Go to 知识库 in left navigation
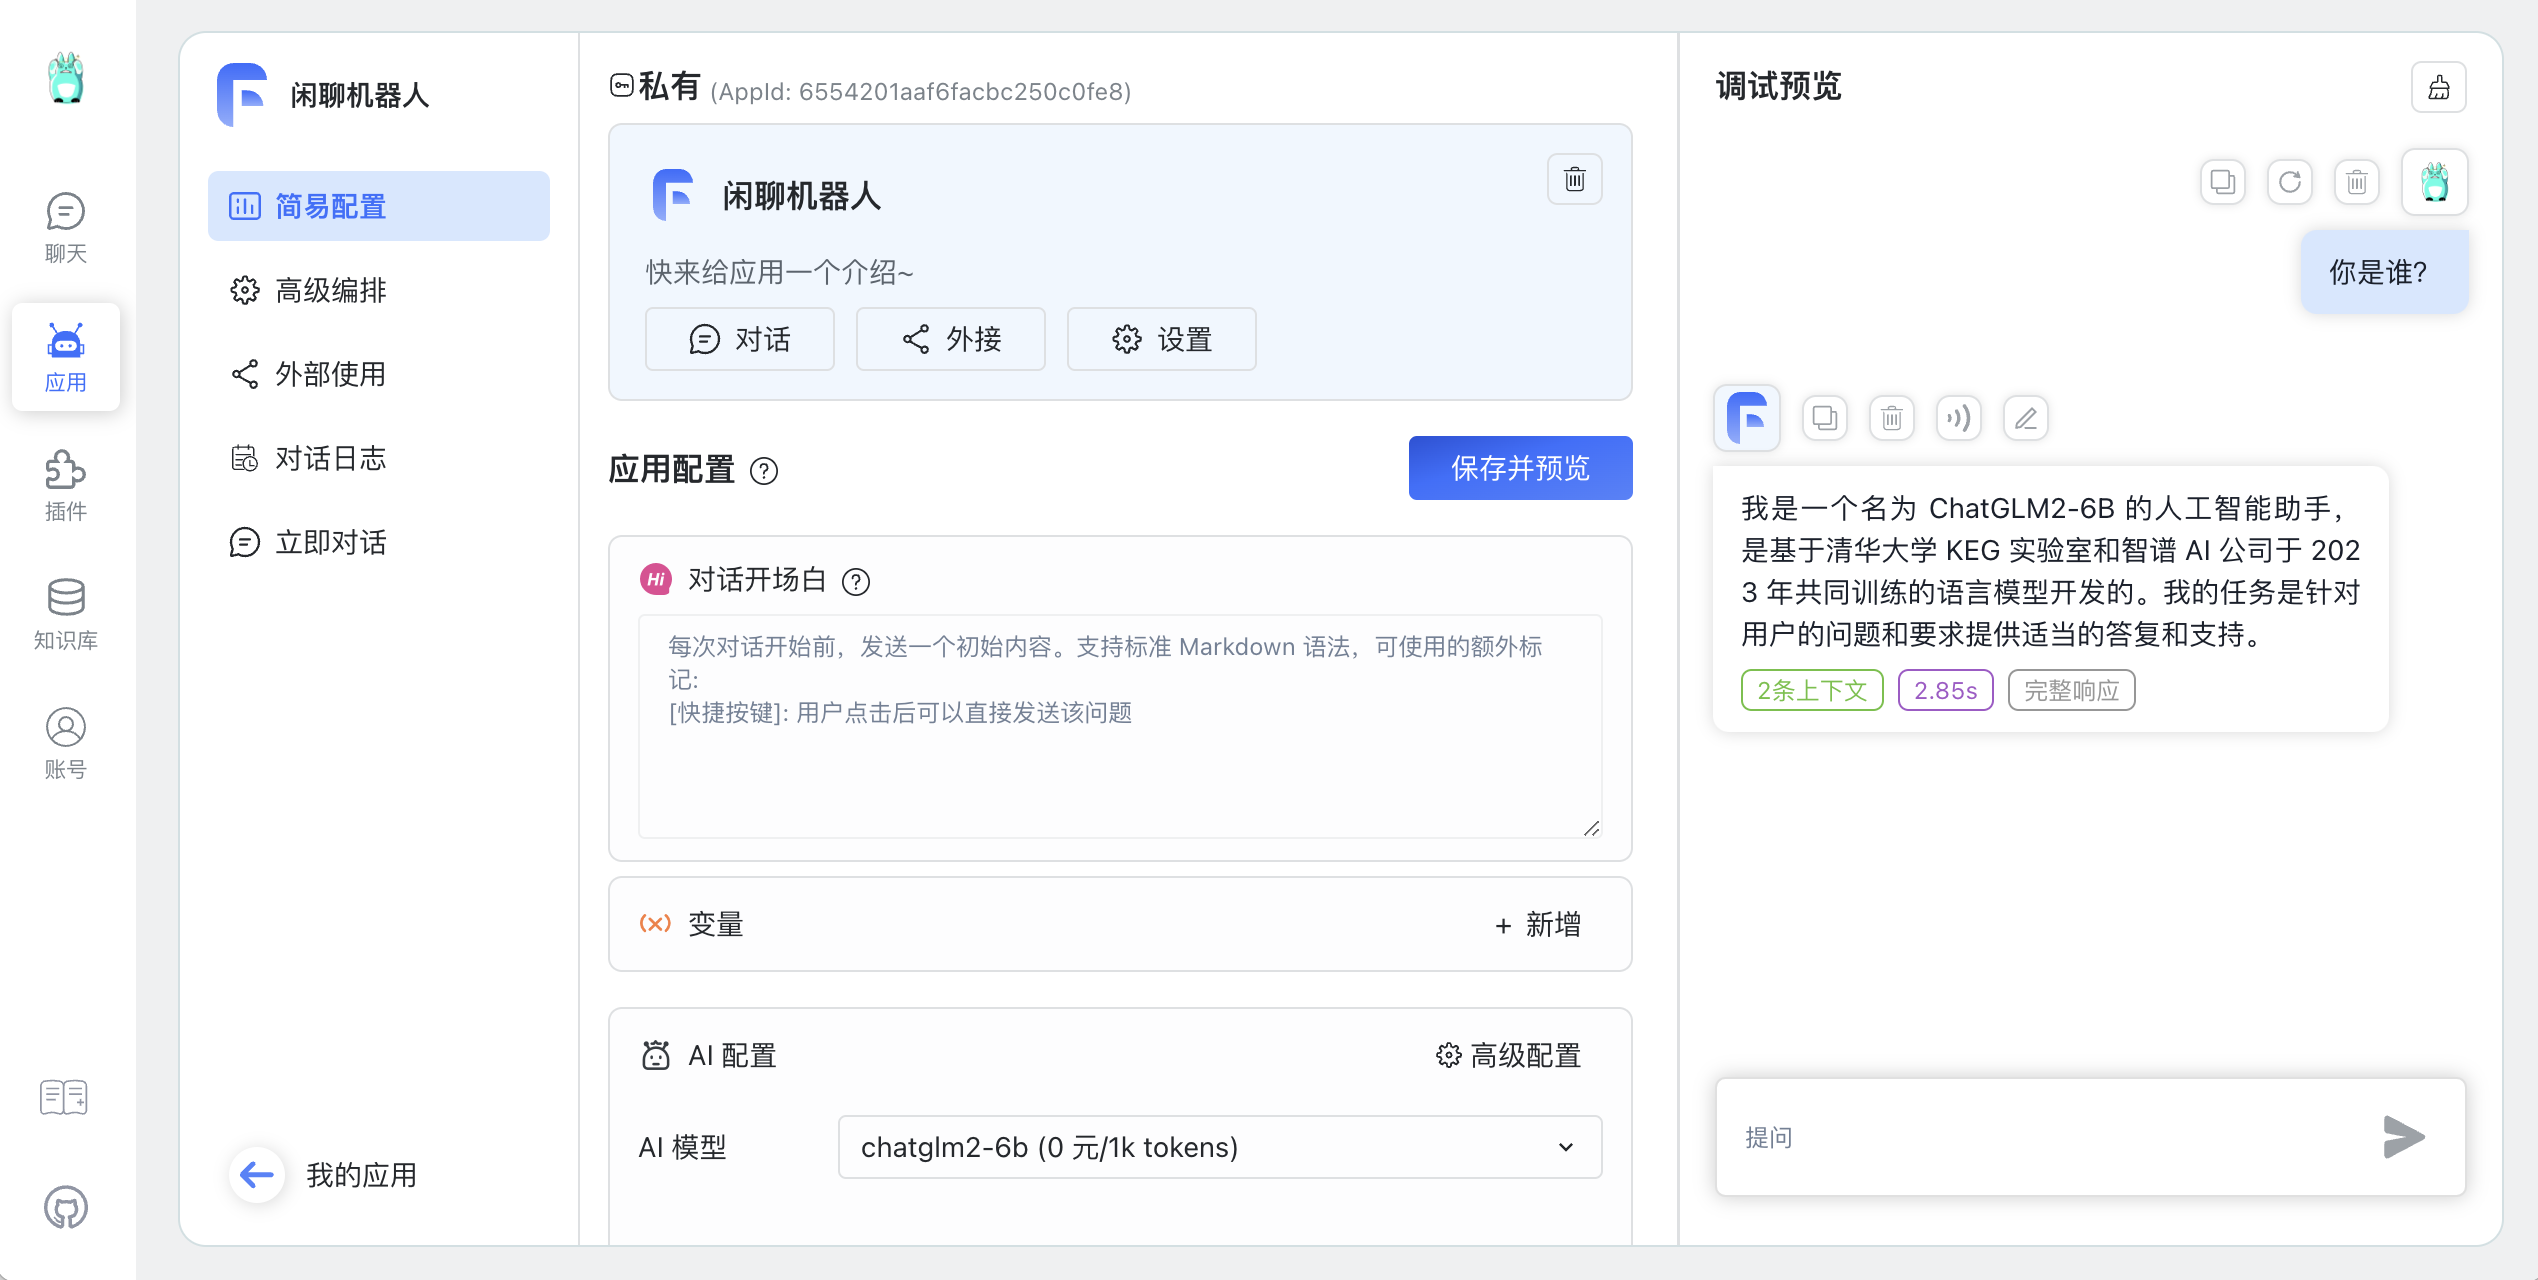 [x=66, y=613]
